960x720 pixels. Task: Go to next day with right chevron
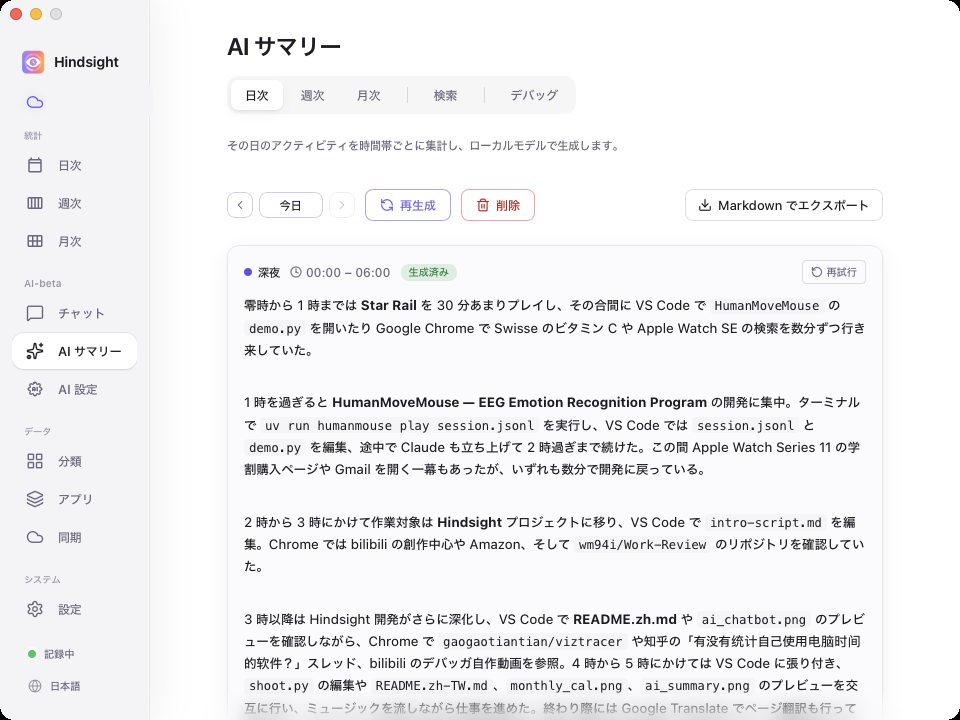pos(342,205)
